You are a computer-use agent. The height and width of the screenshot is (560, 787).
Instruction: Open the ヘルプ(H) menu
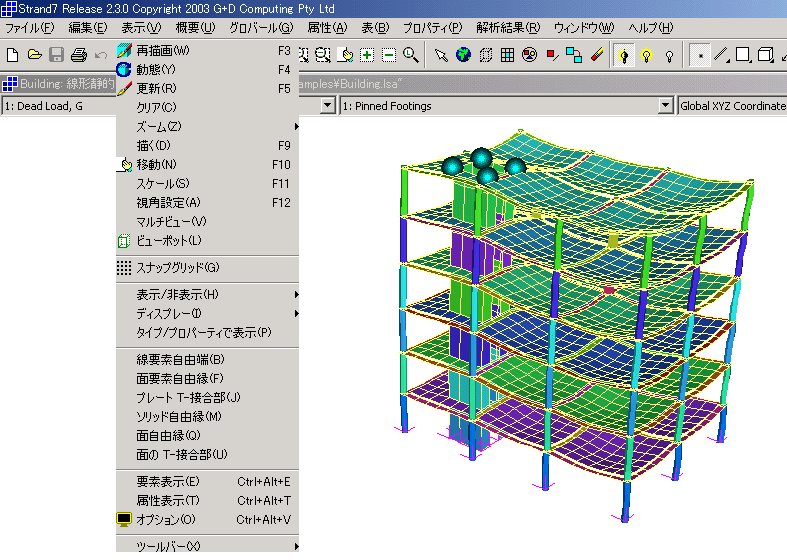point(650,28)
